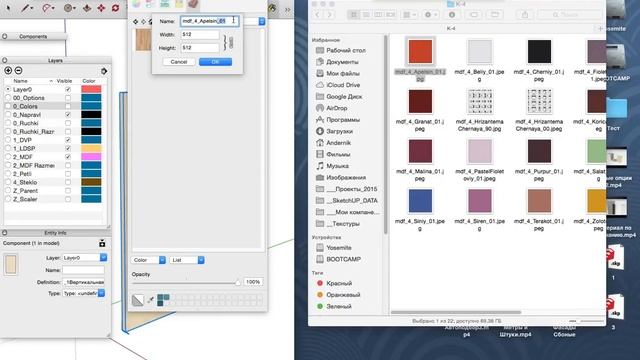Adjust the Opacity slider handle
The width and height of the screenshot is (640, 360).
(x=237, y=282)
